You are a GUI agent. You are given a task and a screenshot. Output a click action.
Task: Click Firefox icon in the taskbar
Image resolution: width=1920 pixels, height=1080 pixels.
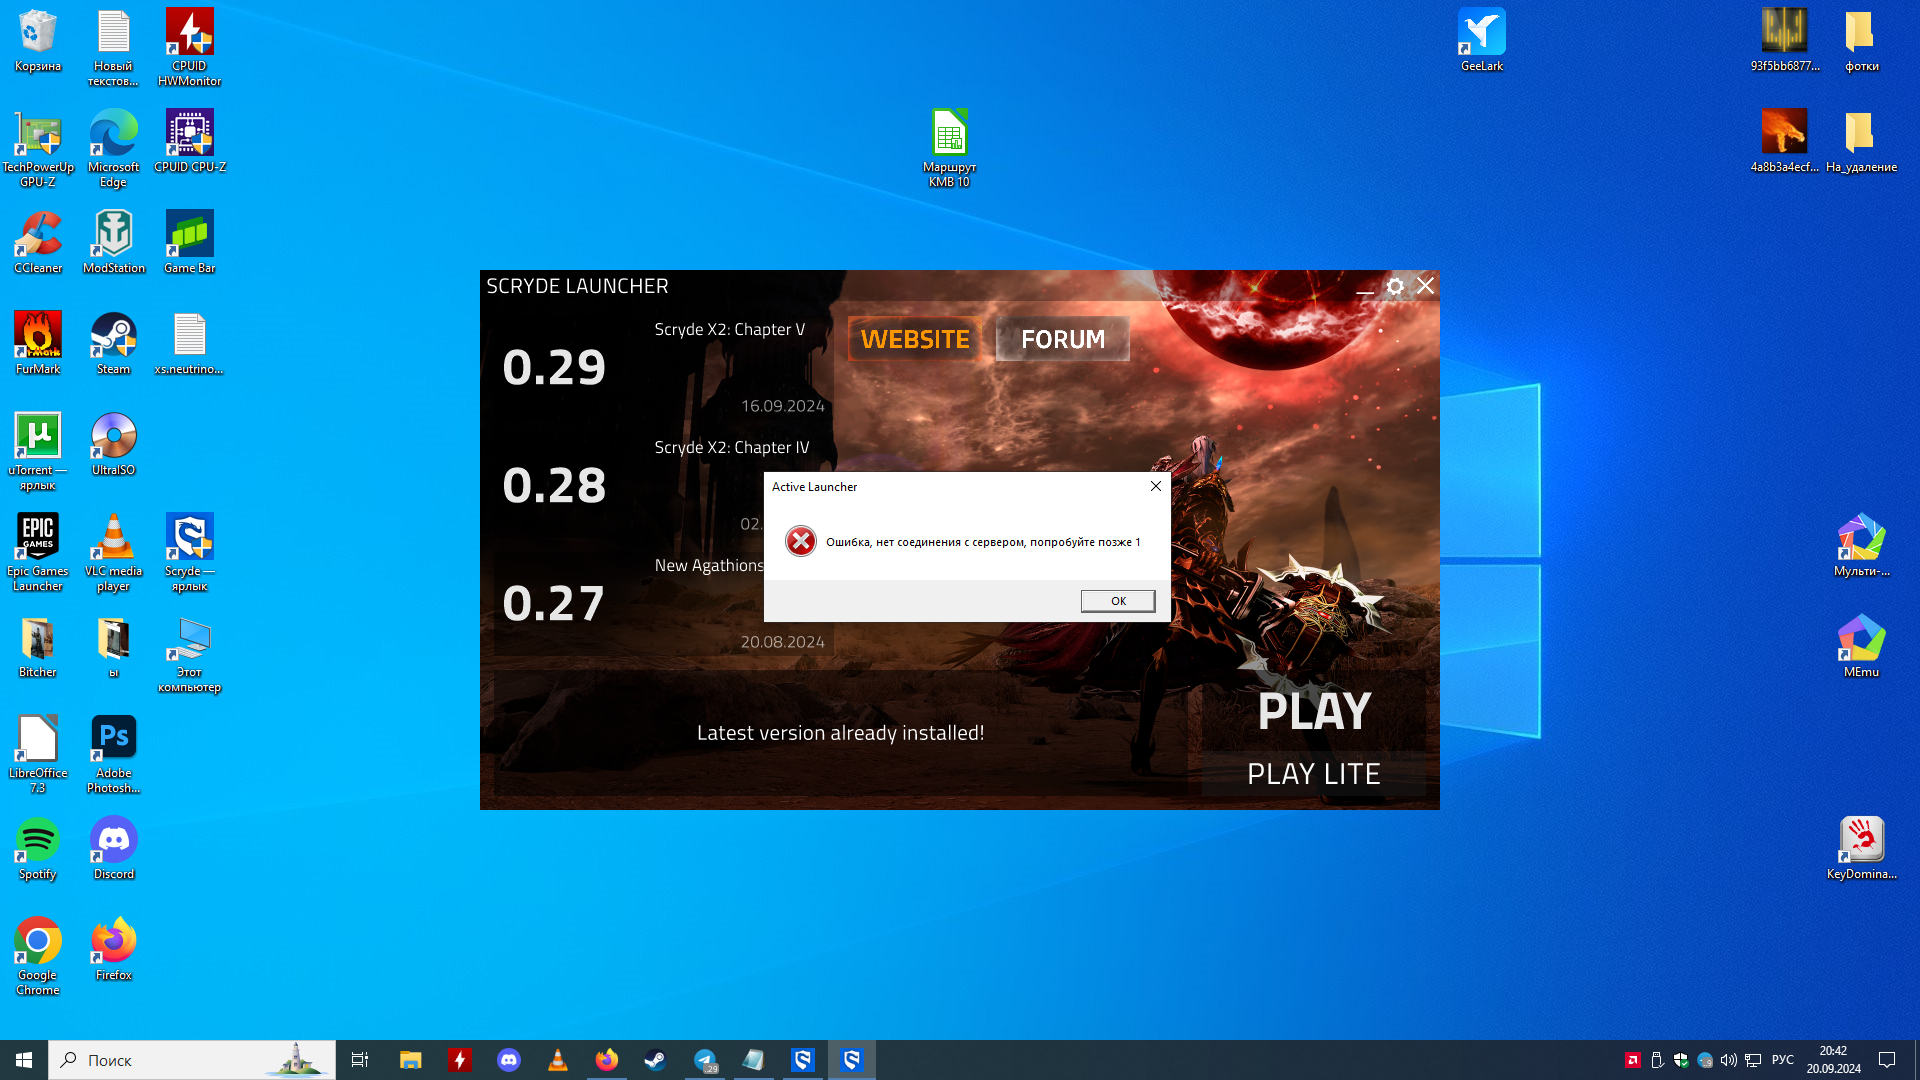[x=606, y=1060]
